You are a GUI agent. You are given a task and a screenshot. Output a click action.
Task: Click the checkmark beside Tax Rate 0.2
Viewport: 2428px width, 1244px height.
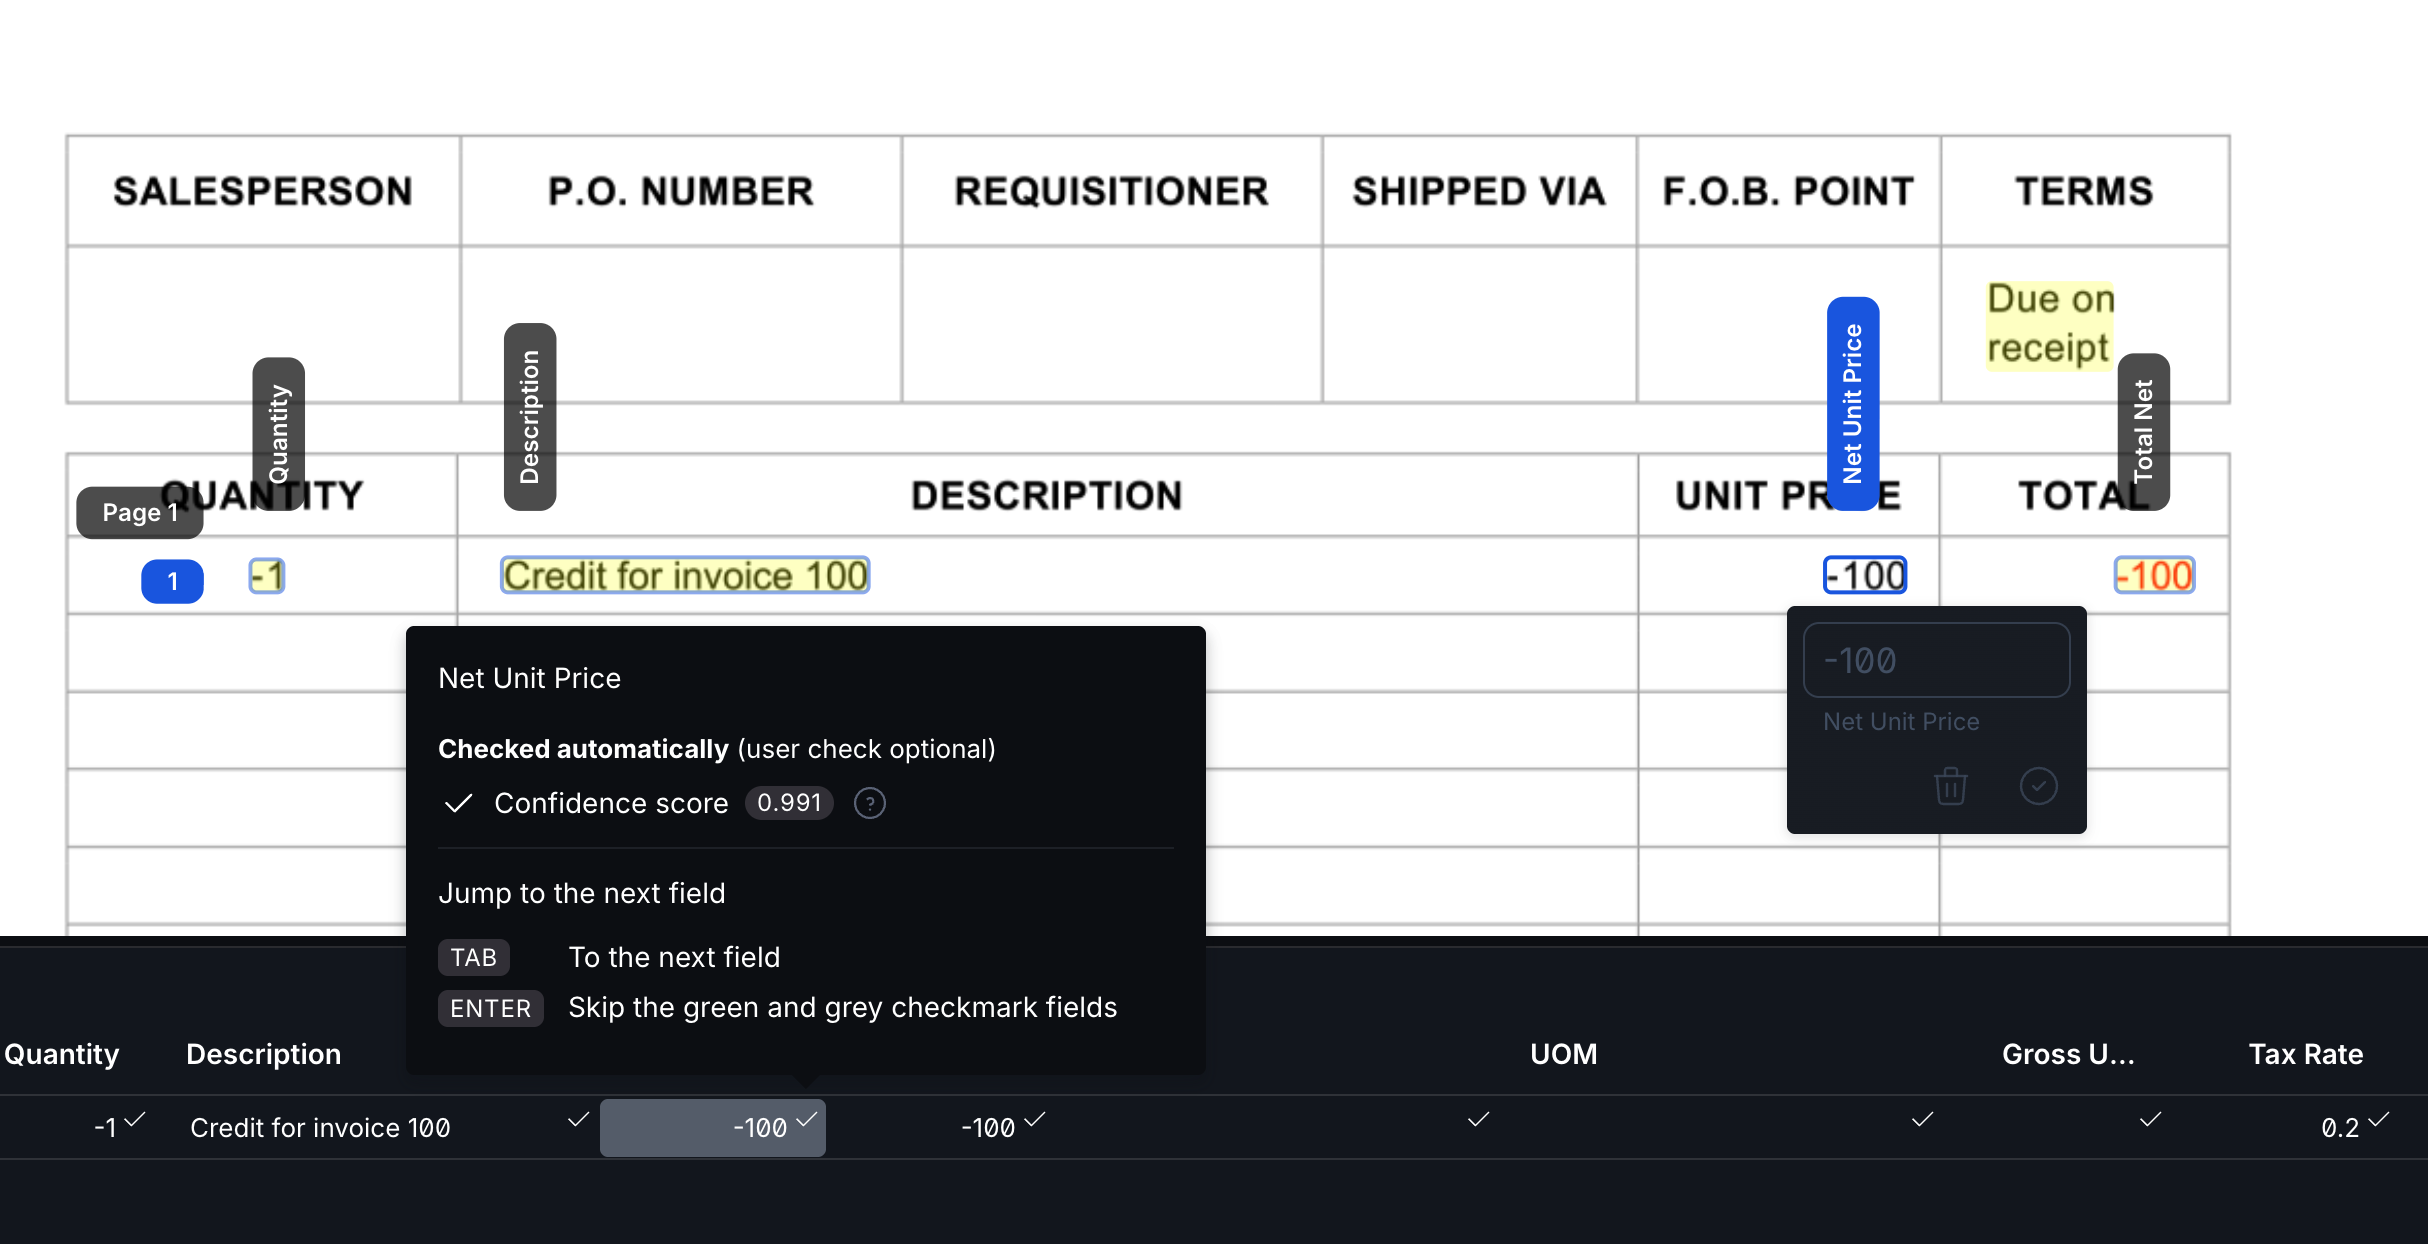point(2379,1120)
